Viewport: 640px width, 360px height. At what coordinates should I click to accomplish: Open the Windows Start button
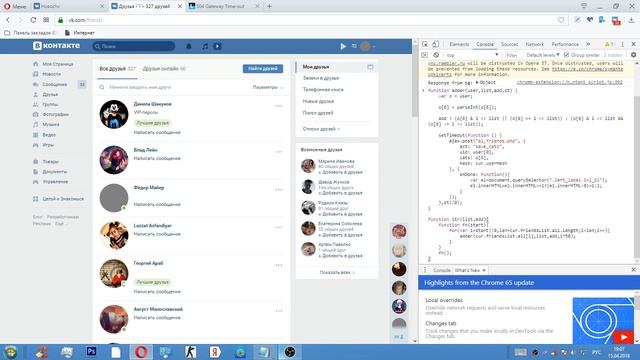click(x=11, y=352)
